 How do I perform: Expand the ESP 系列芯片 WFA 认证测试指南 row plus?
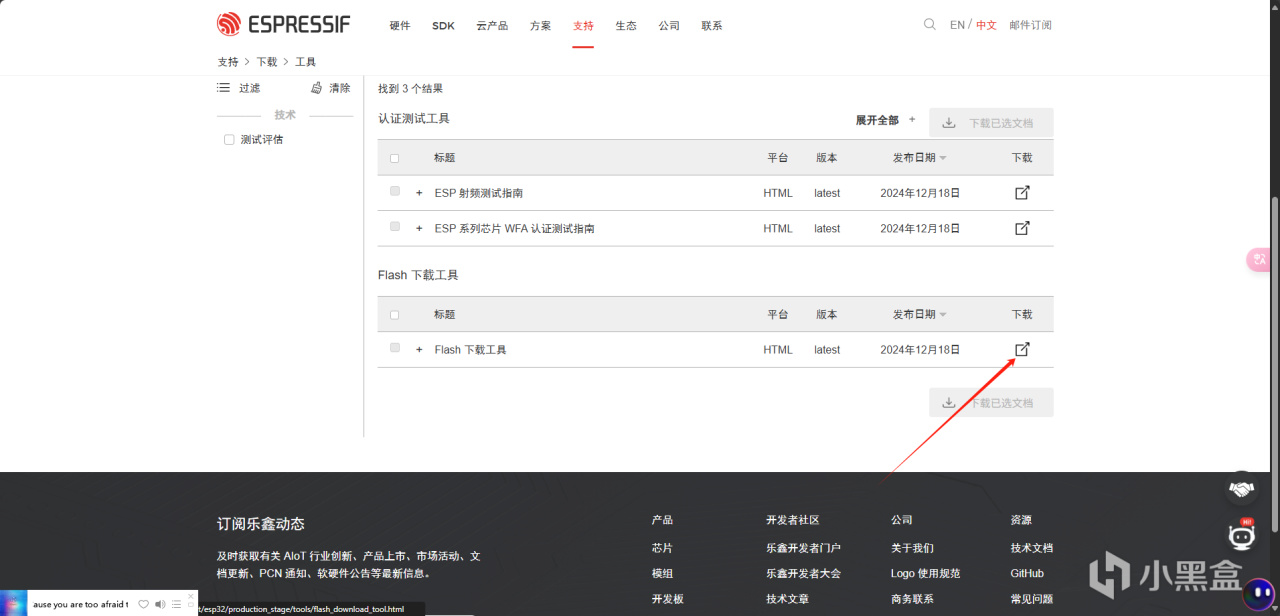pos(419,228)
